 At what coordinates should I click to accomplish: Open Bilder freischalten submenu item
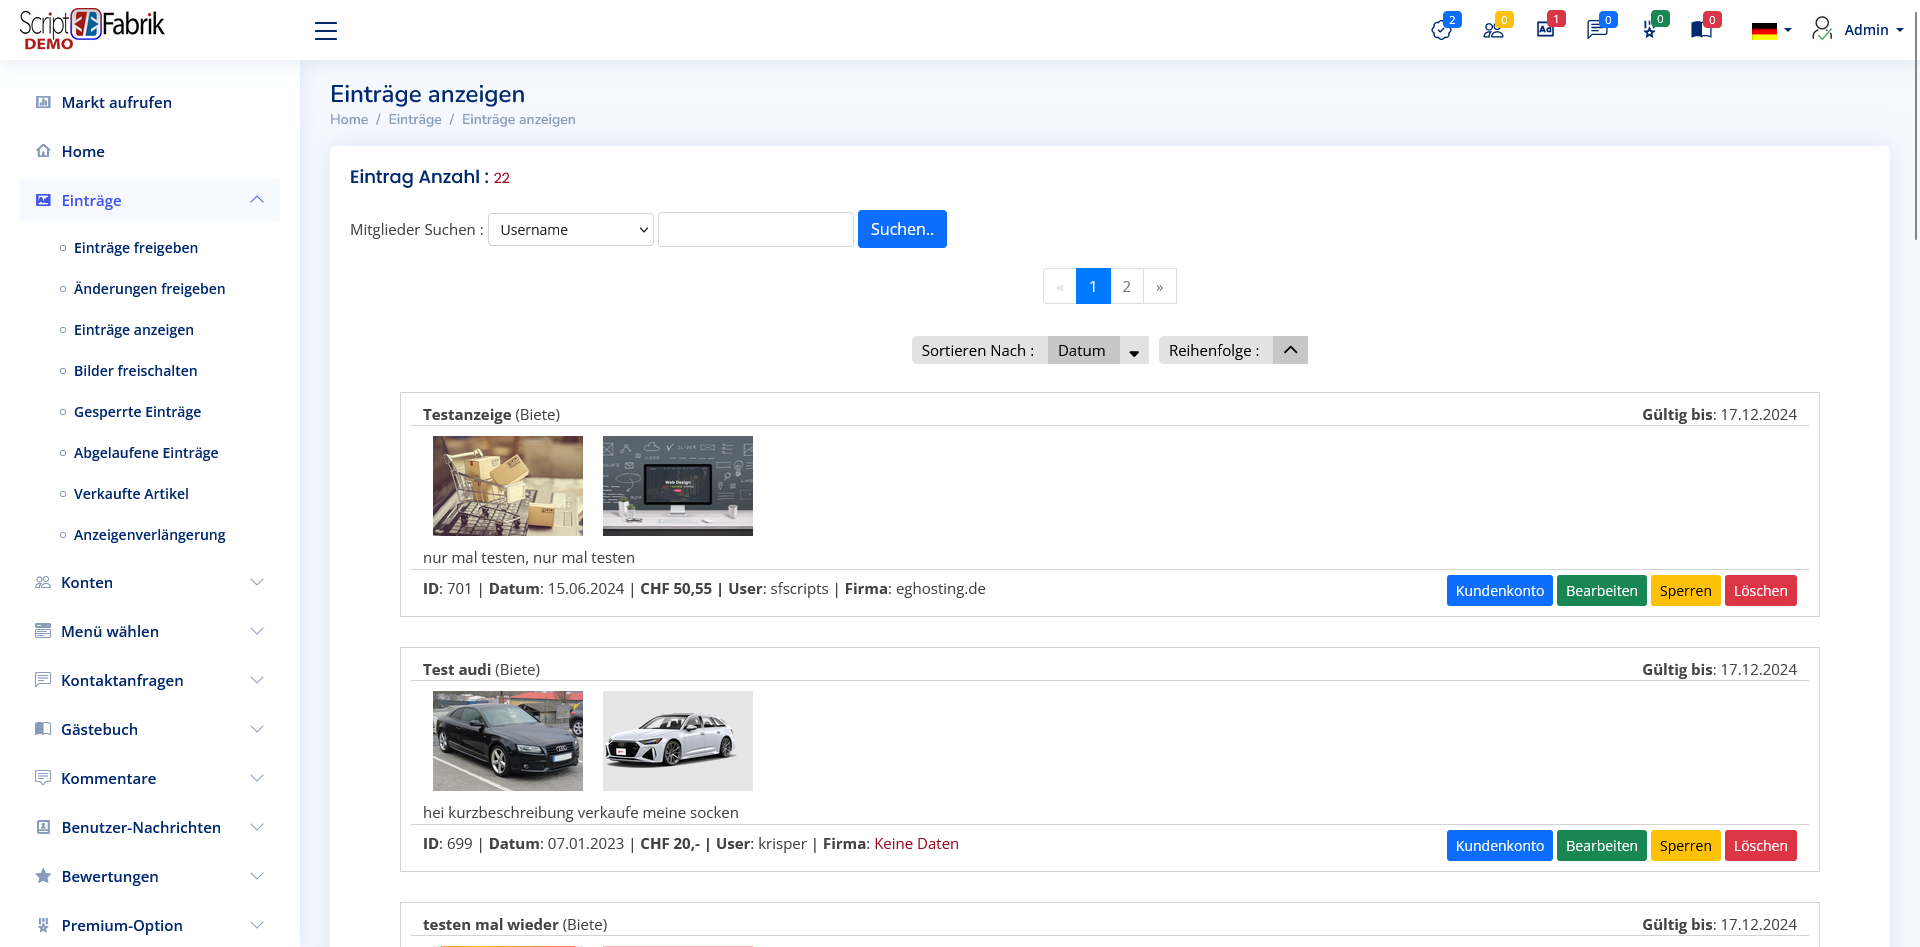pos(136,371)
